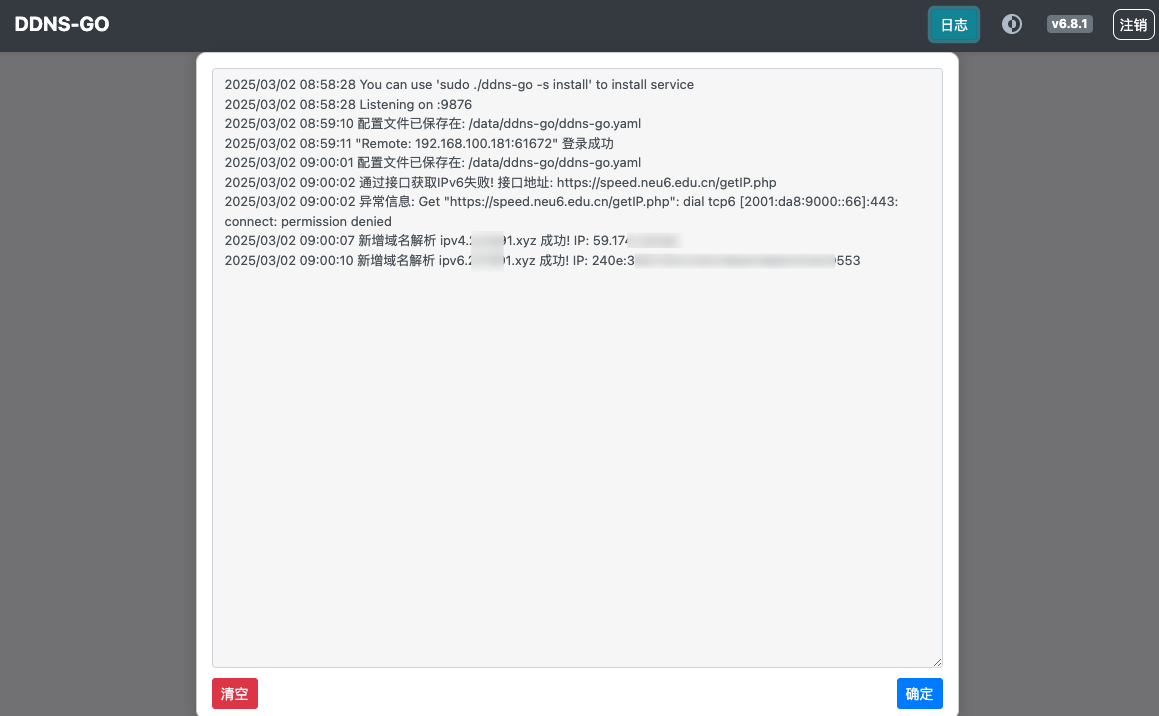Click the DDNS-GO logo text
The height and width of the screenshot is (716, 1159).
click(61, 24)
